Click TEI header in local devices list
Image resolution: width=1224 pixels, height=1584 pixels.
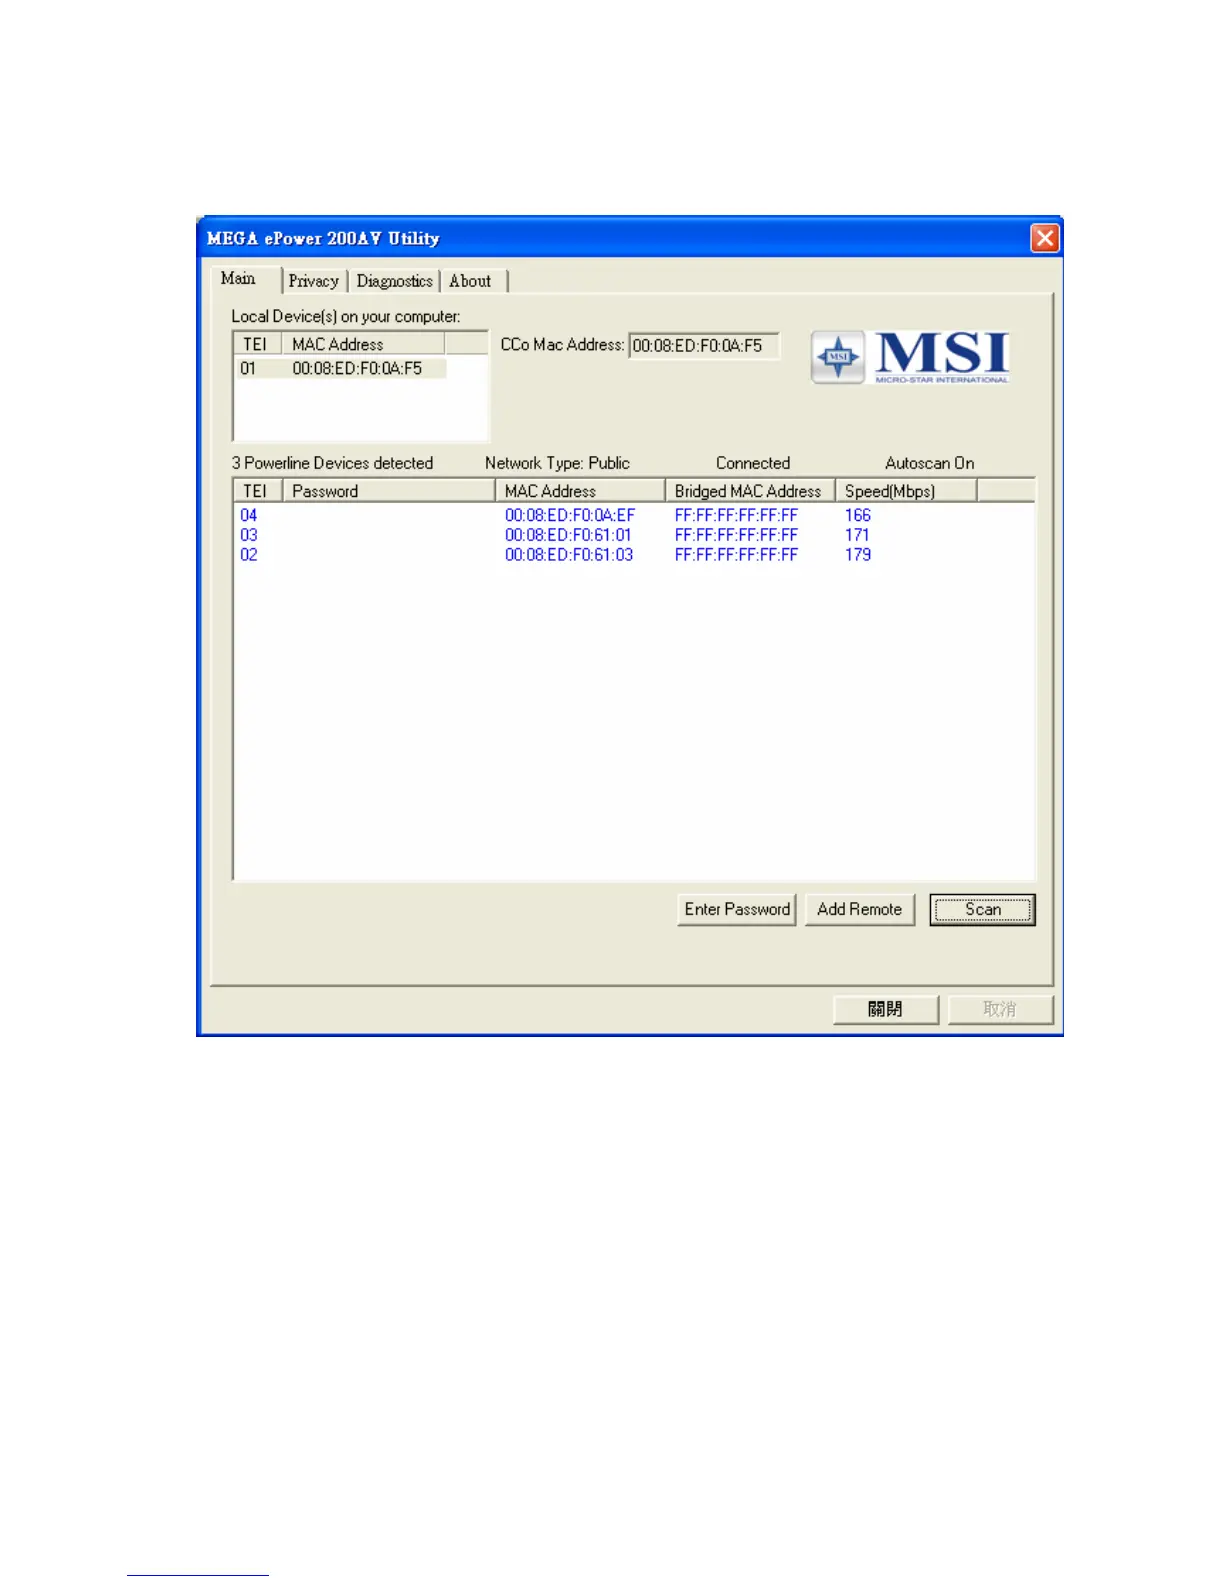click(258, 344)
